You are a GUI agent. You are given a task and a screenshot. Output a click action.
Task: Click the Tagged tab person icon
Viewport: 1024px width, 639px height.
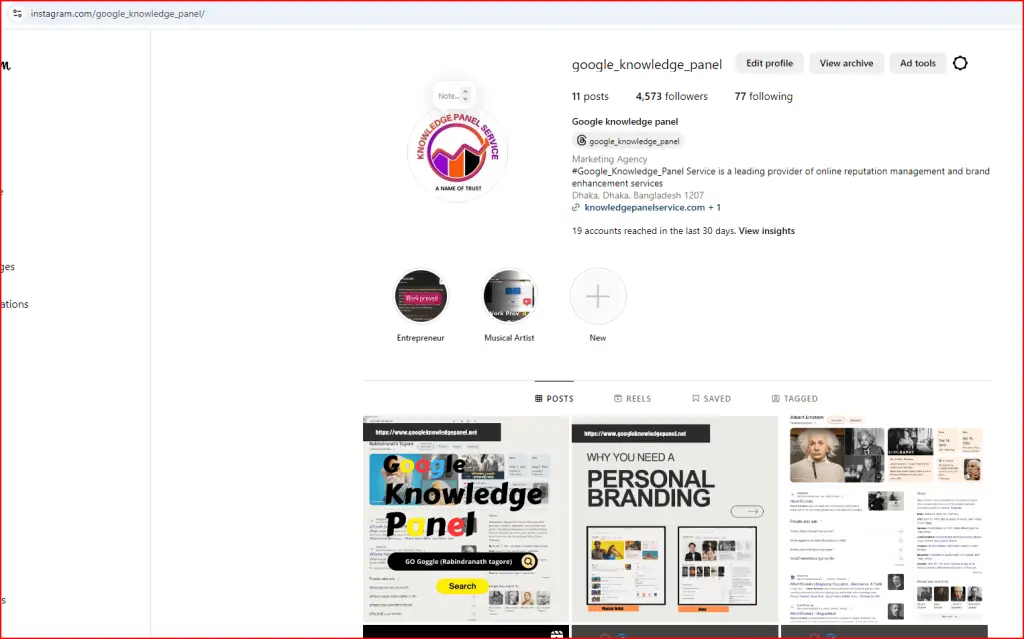776,399
